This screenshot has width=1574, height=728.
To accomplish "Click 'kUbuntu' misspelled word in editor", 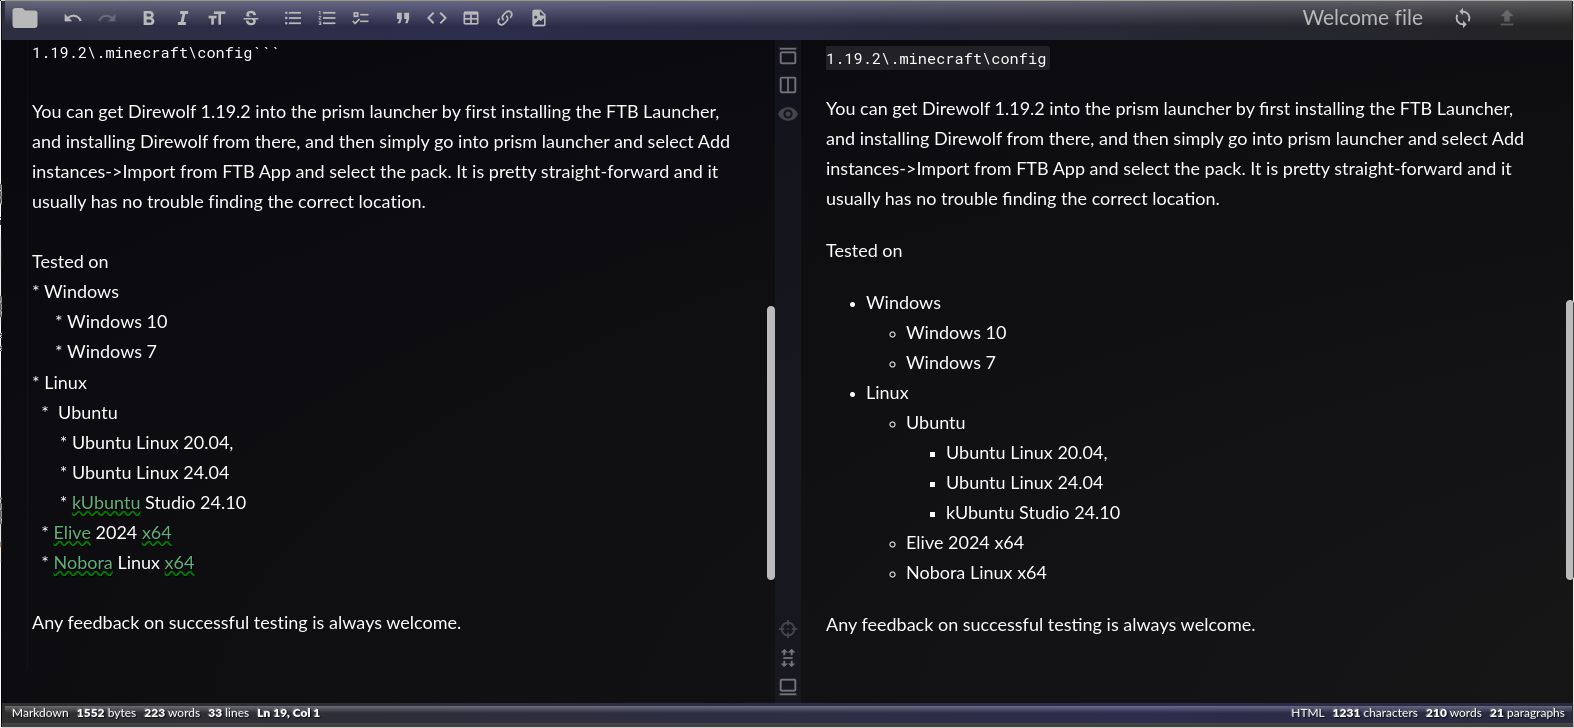I will pos(106,503).
